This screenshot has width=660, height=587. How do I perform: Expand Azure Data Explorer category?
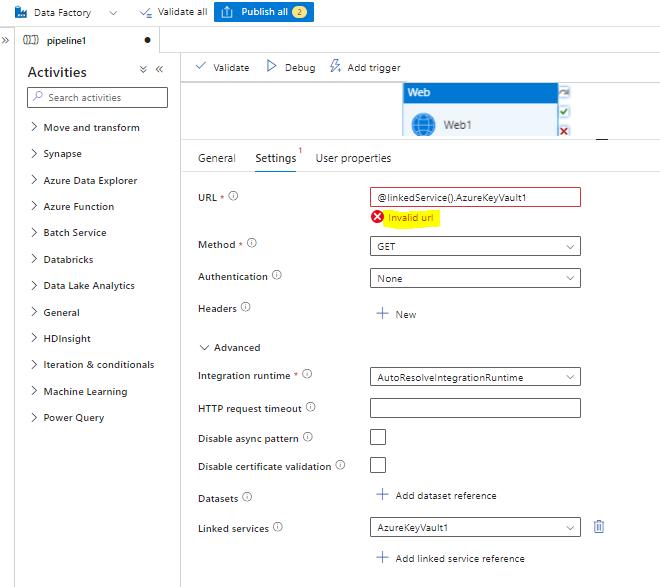[x=84, y=180]
